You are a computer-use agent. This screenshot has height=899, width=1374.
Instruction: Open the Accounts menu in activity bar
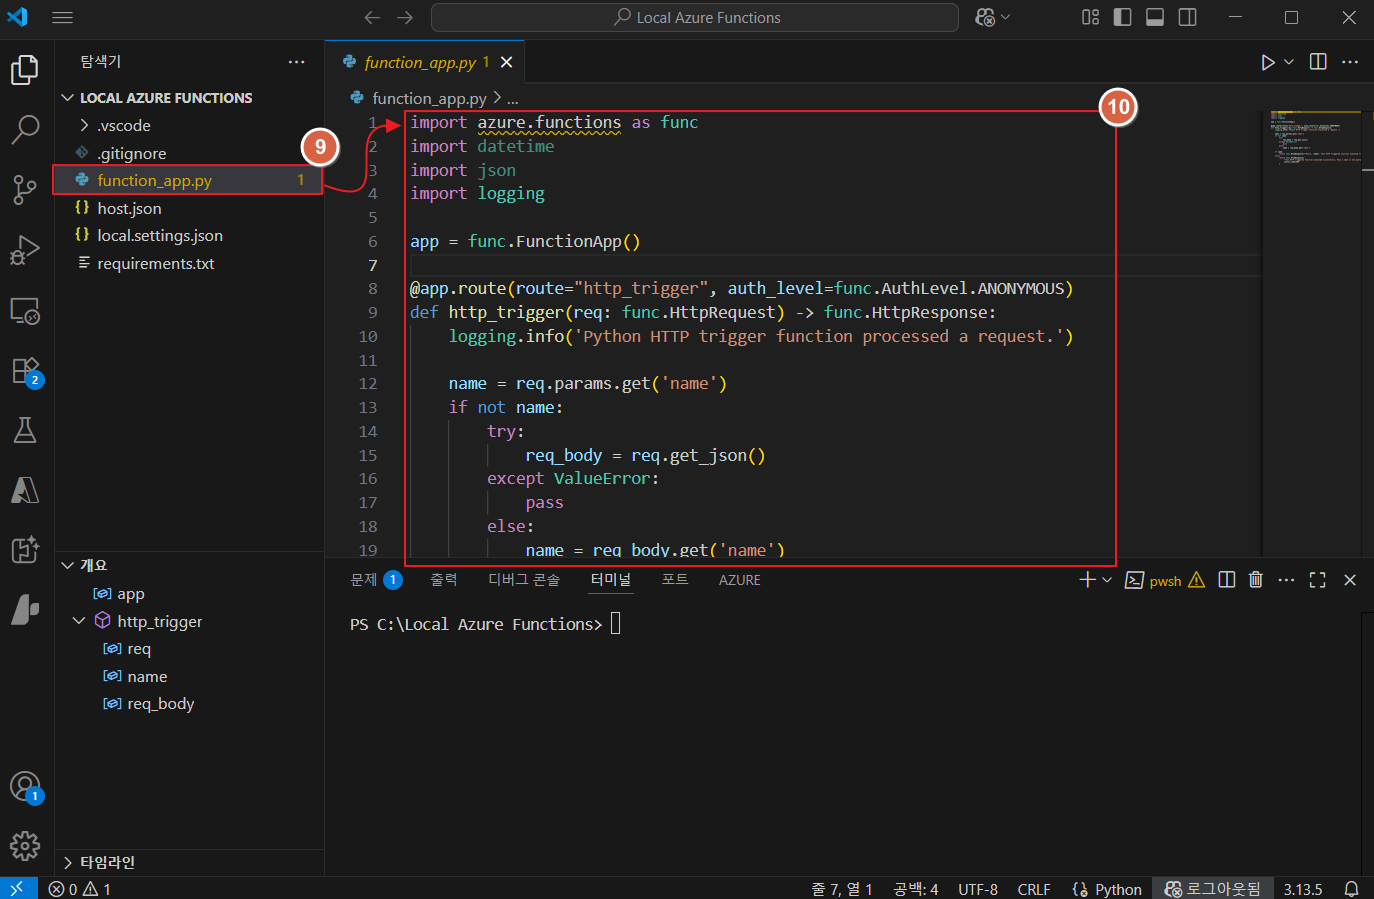click(x=25, y=787)
